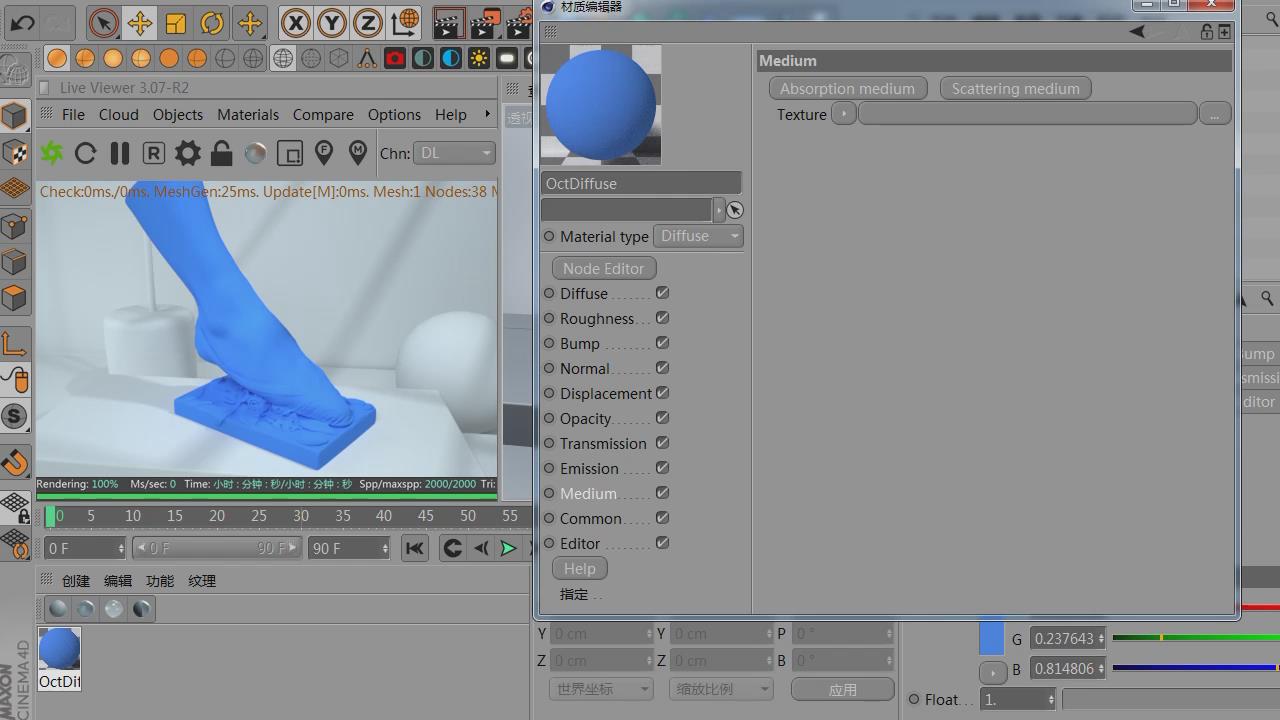Restart render with the circular arrow icon
Viewport: 1280px width, 720px height.
(85, 153)
